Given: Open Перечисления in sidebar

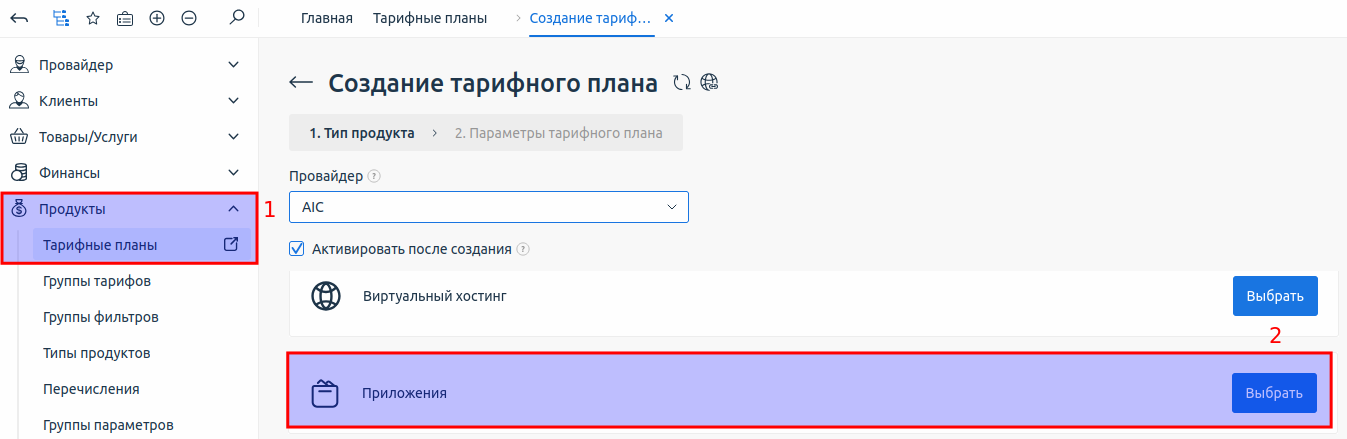Looking at the screenshot, I should click(91, 389).
